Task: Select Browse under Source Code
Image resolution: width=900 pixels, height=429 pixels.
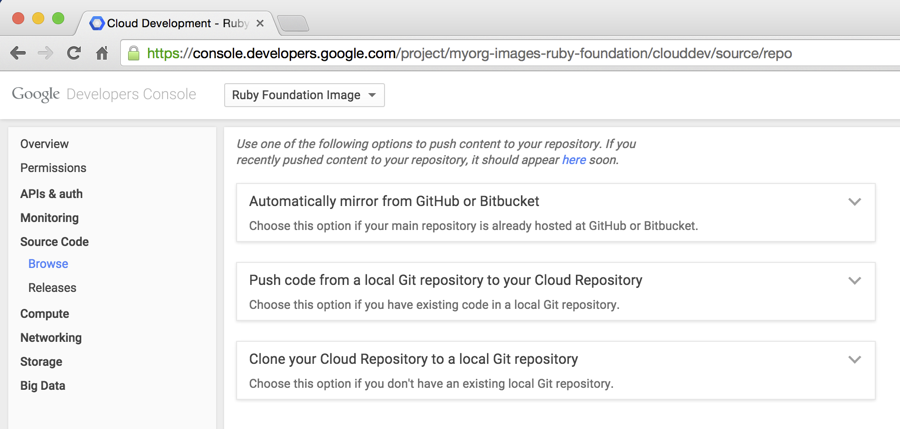Action: [48, 264]
